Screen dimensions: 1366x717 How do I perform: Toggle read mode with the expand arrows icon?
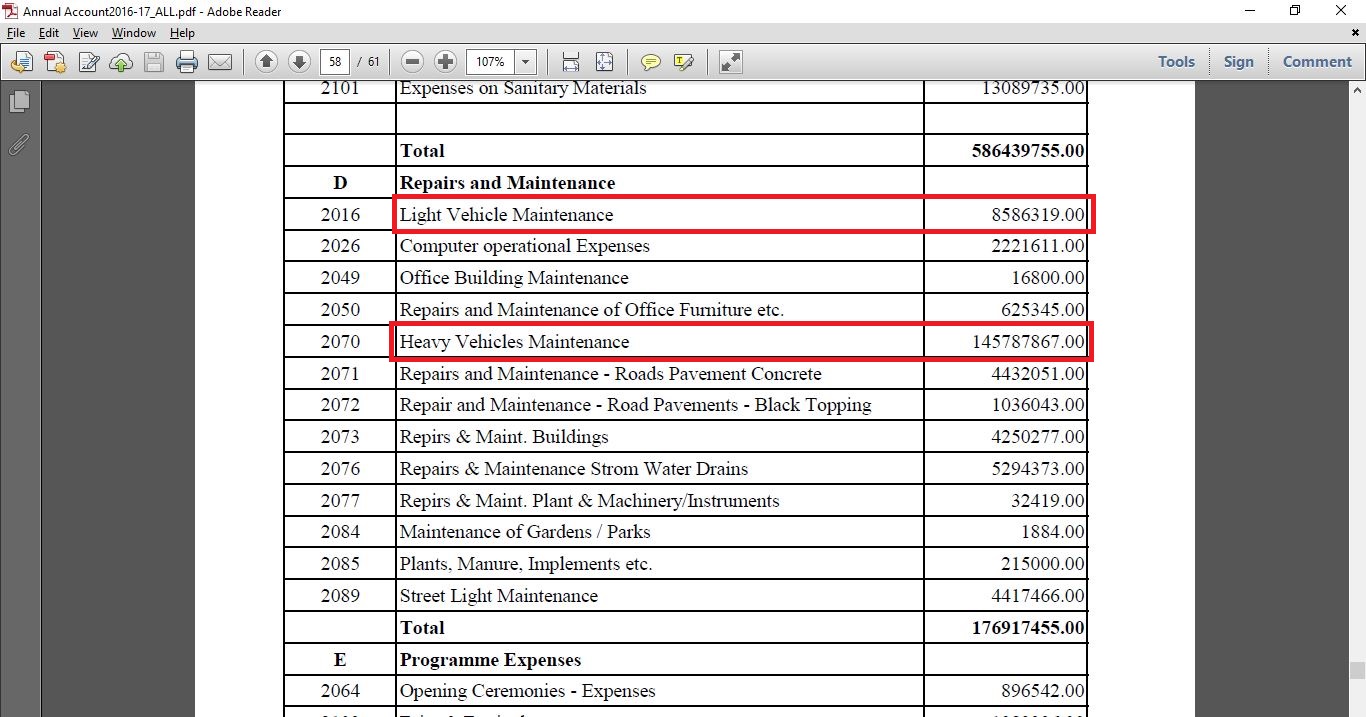(x=731, y=62)
